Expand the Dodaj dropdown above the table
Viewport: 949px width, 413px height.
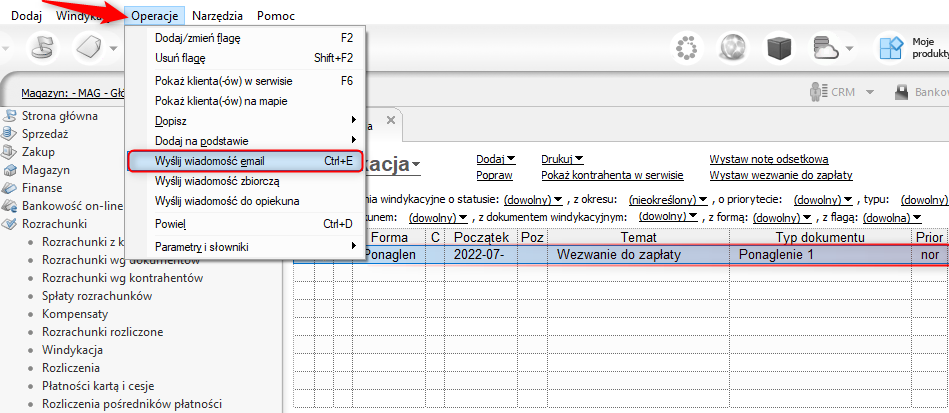click(x=495, y=159)
